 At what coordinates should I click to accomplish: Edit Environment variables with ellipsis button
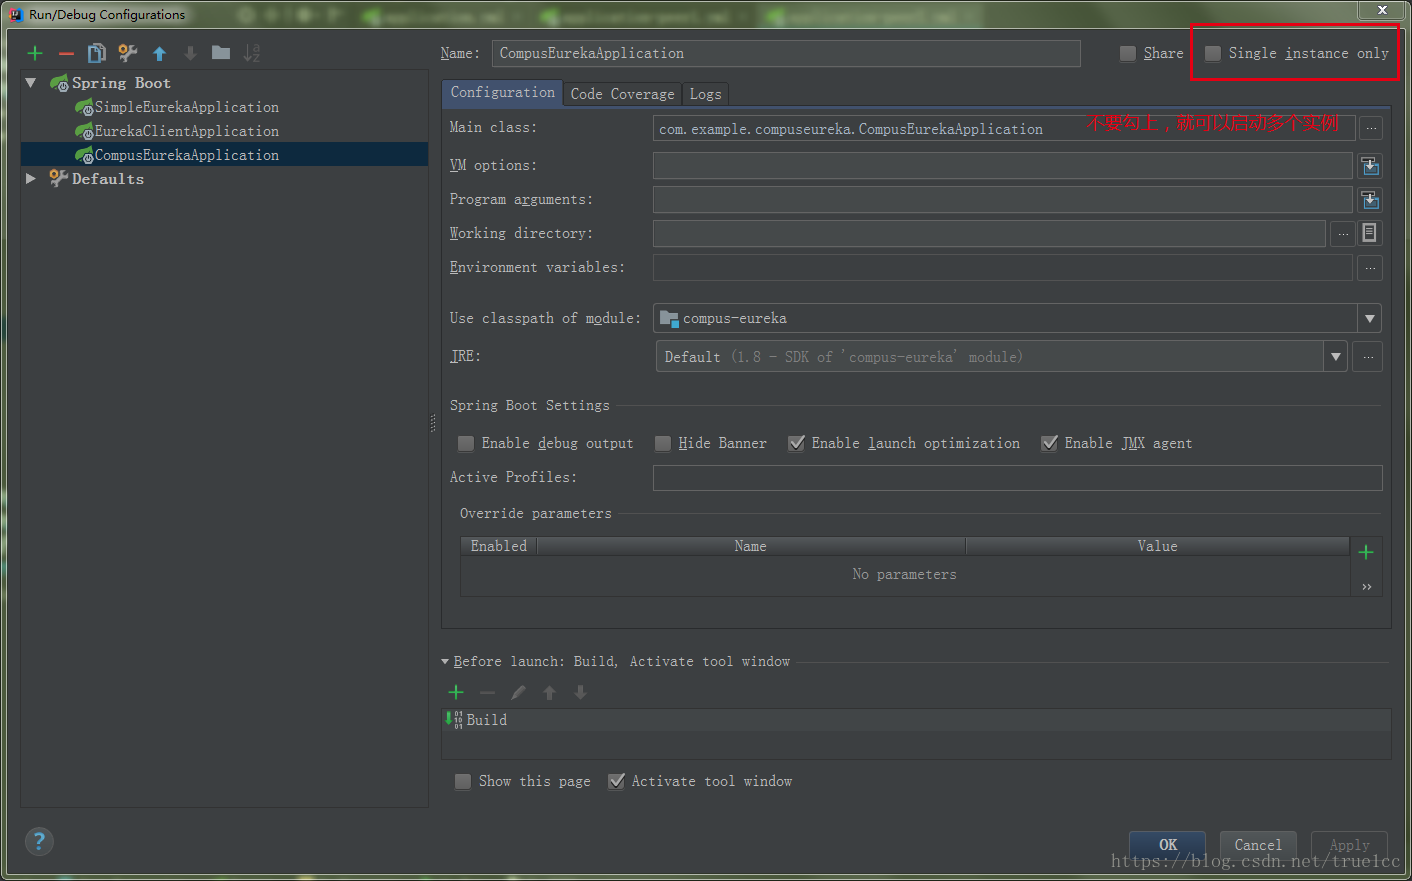1370,267
